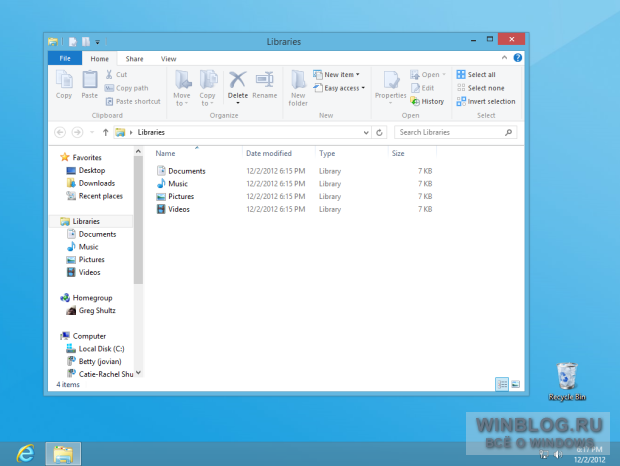This screenshot has height=466, width=620.
Task: Click the History button
Action: click(427, 102)
